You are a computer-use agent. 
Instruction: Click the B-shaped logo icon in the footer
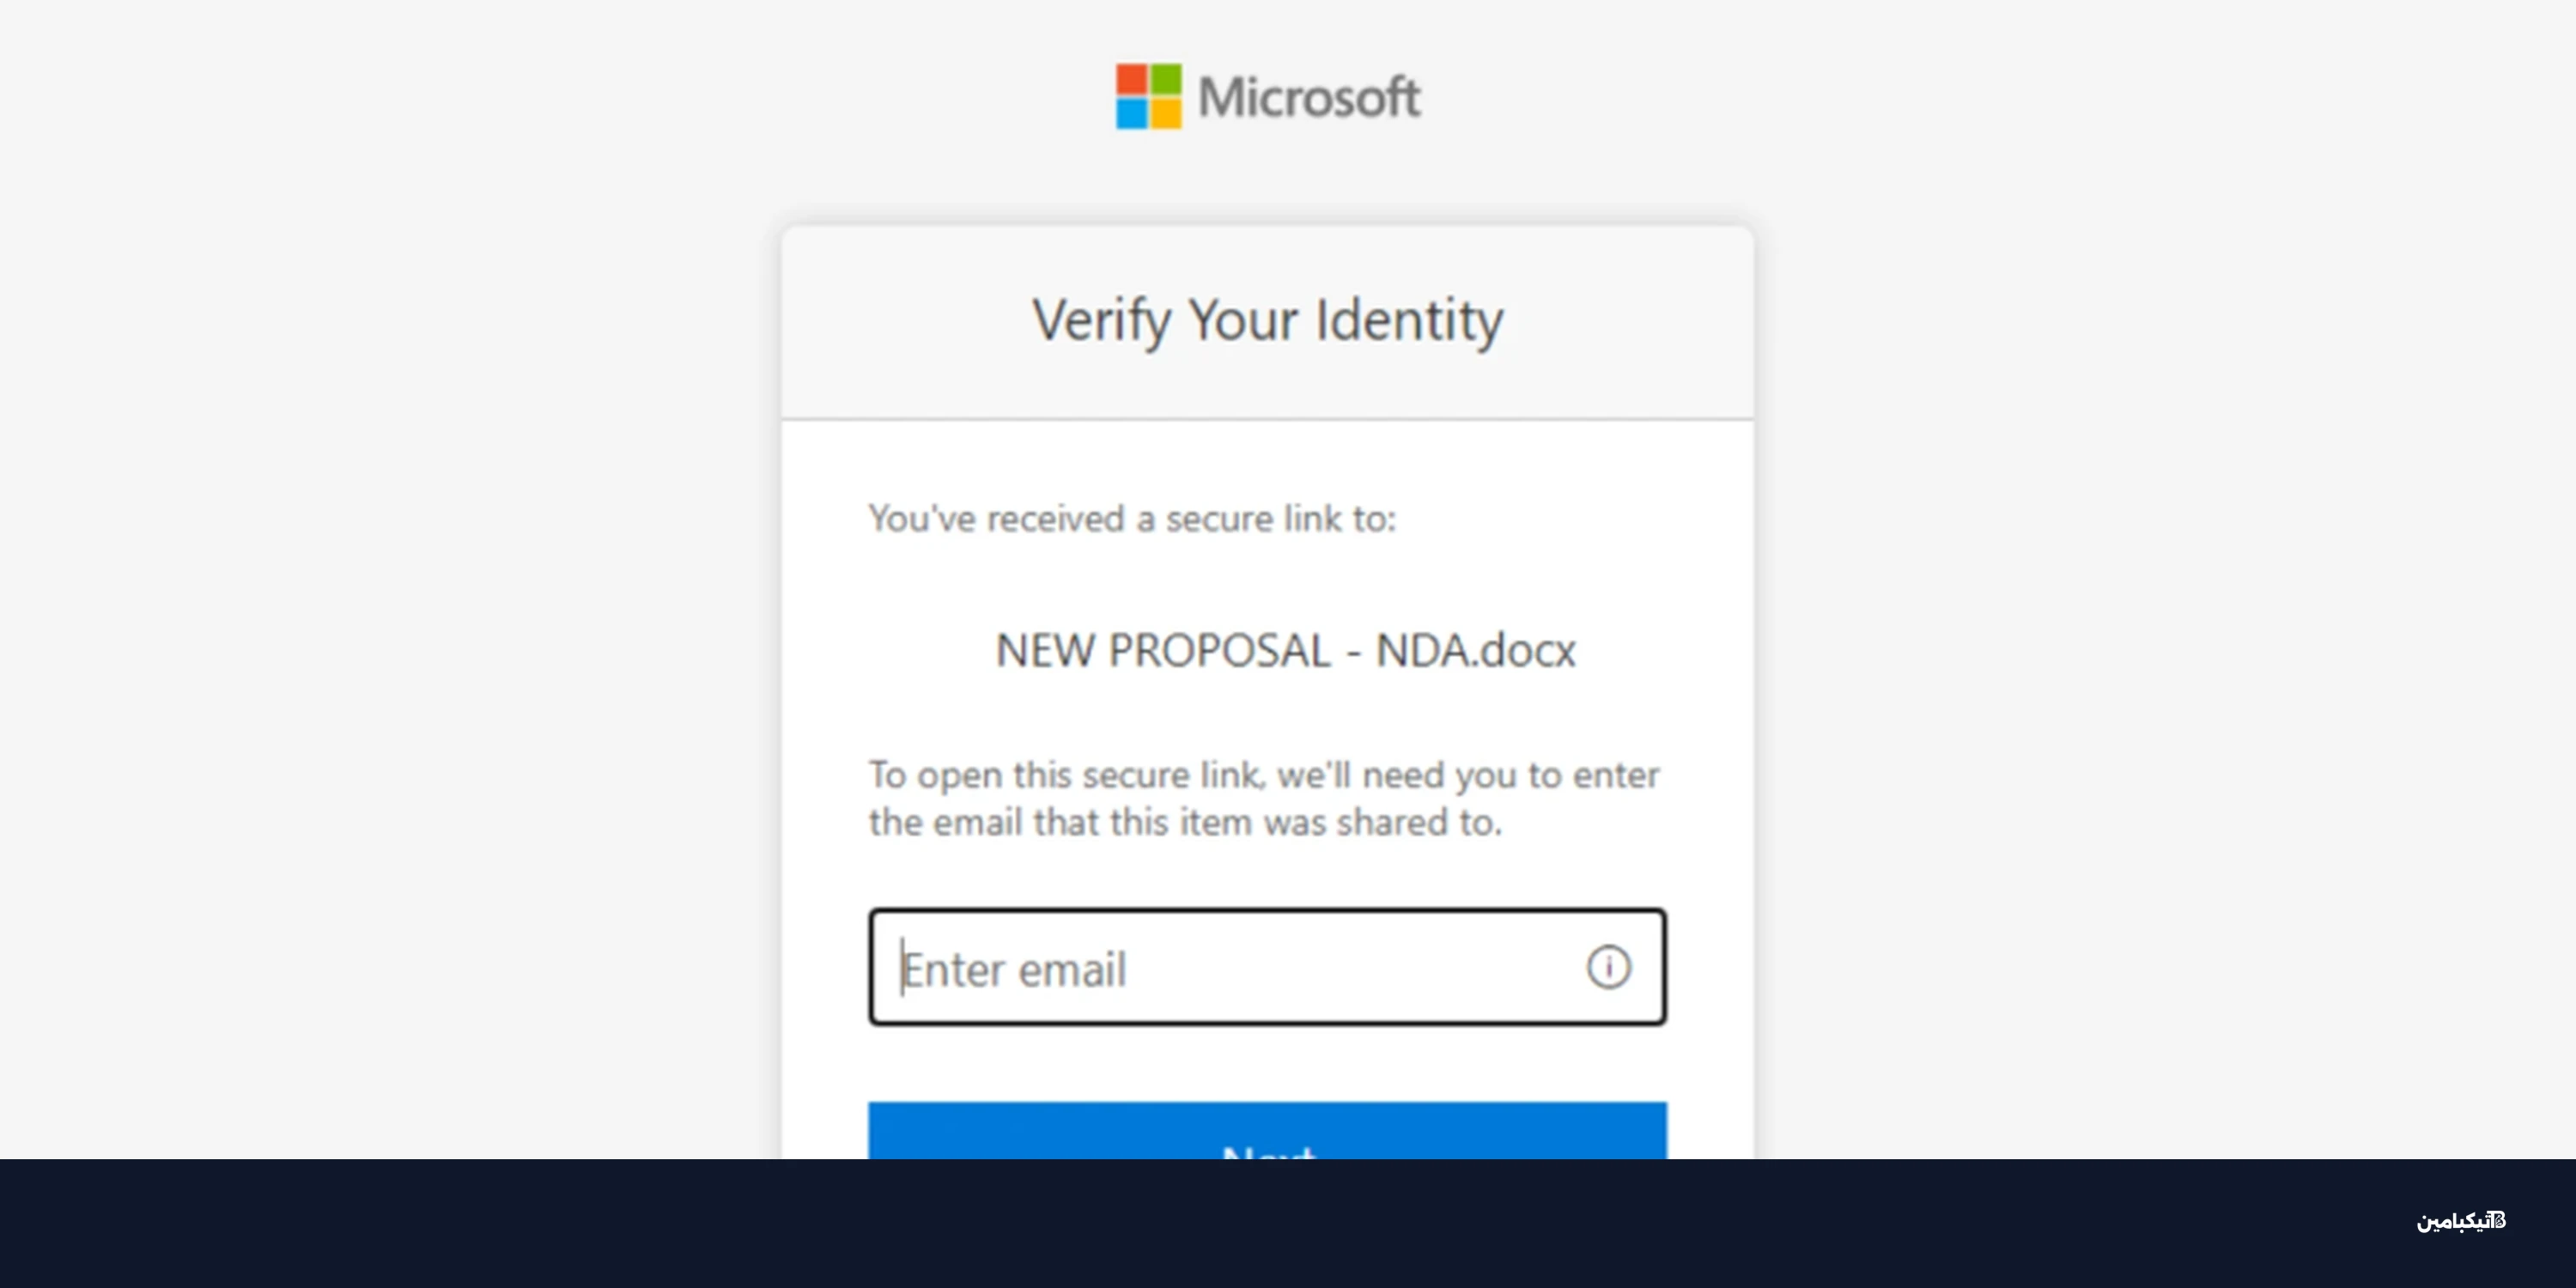pyautogui.click(x=2498, y=1220)
